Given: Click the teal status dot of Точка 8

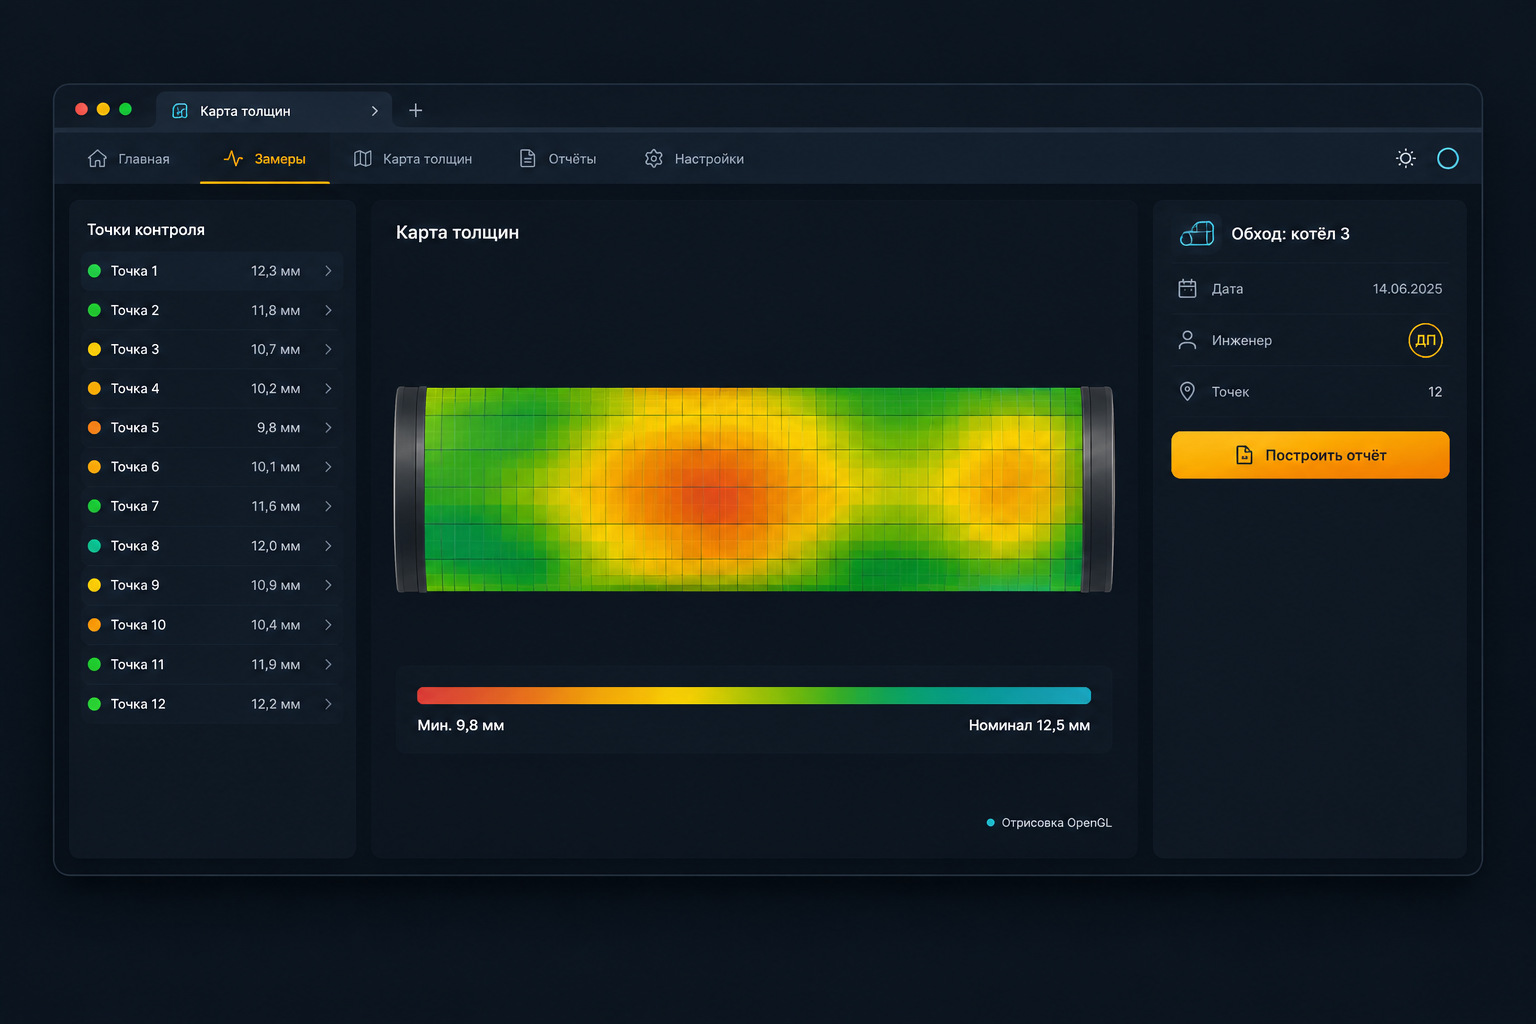Looking at the screenshot, I should tap(94, 545).
